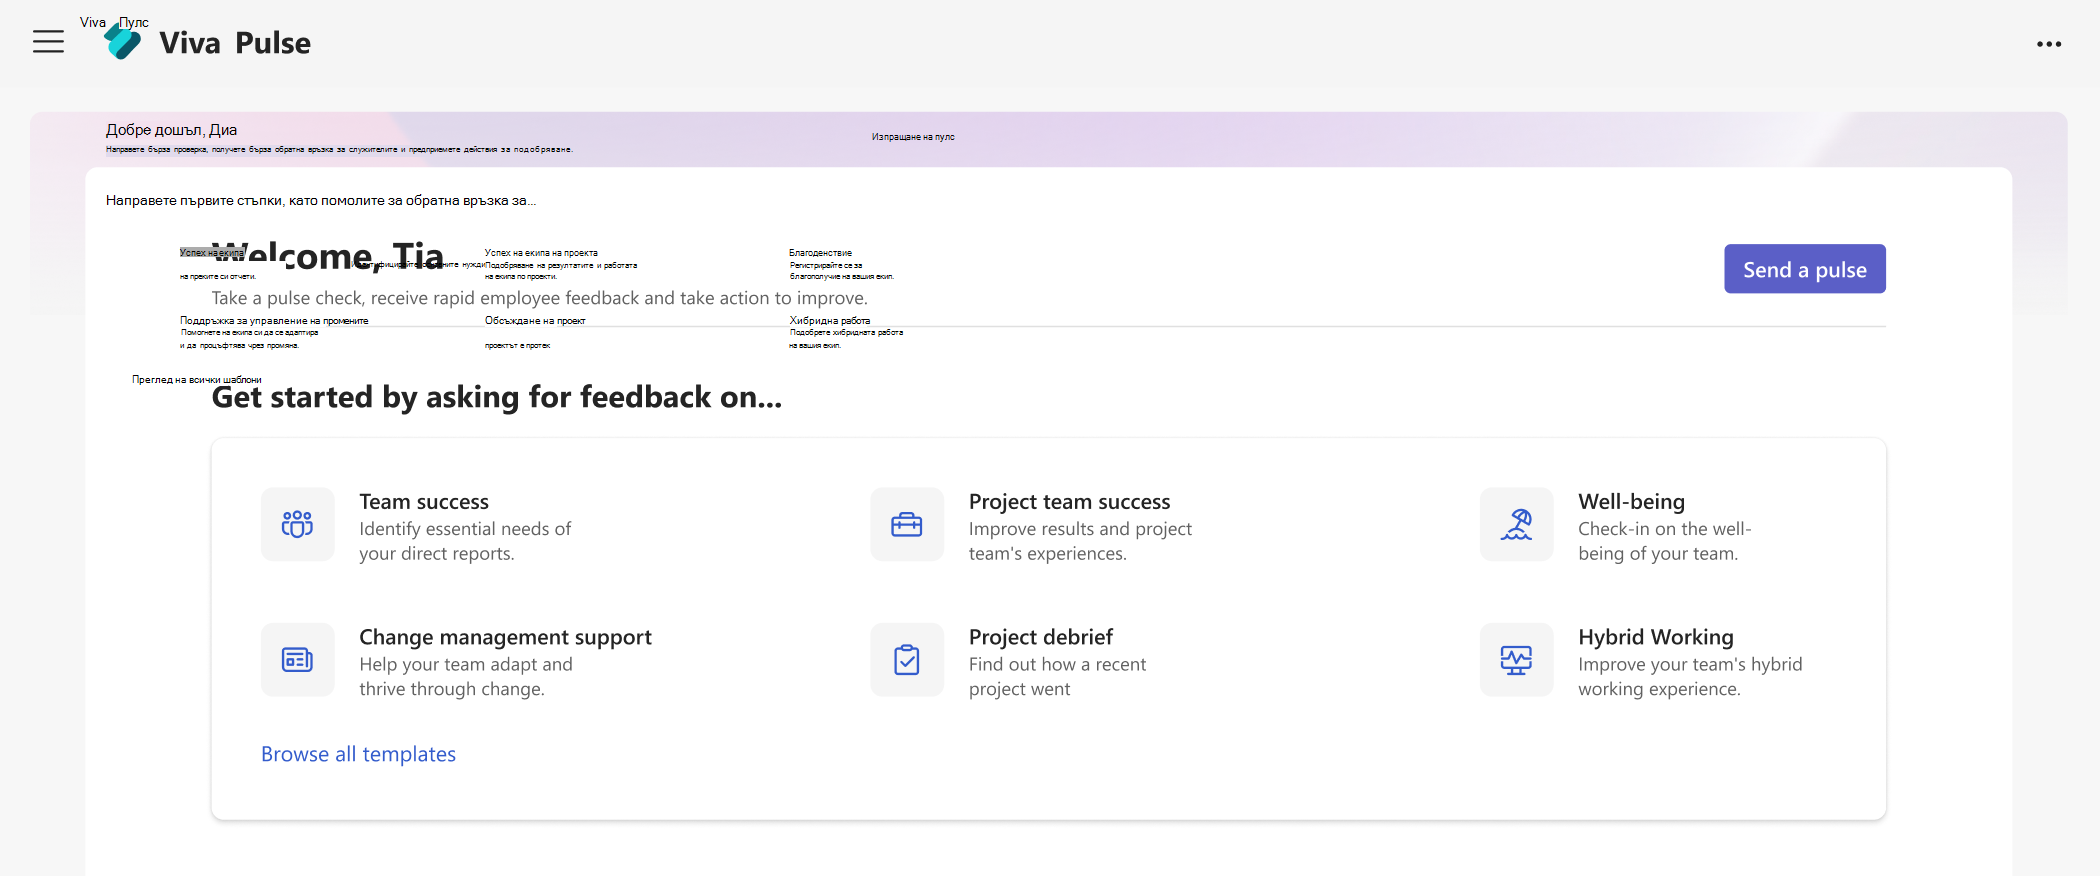Select the Change management support template title
This screenshot has width=2100, height=876.
(505, 637)
